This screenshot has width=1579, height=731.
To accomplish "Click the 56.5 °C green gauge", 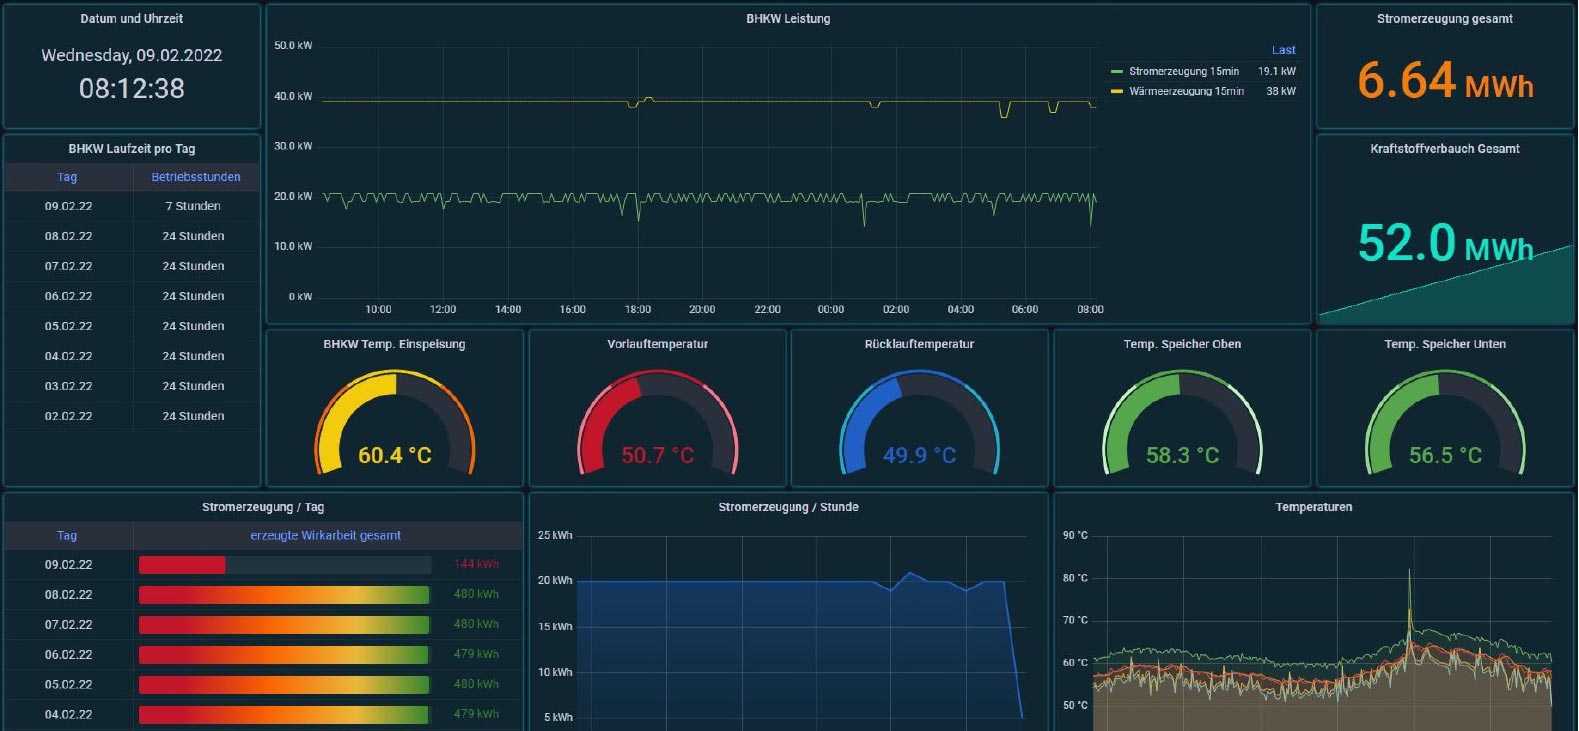I will point(1444,422).
